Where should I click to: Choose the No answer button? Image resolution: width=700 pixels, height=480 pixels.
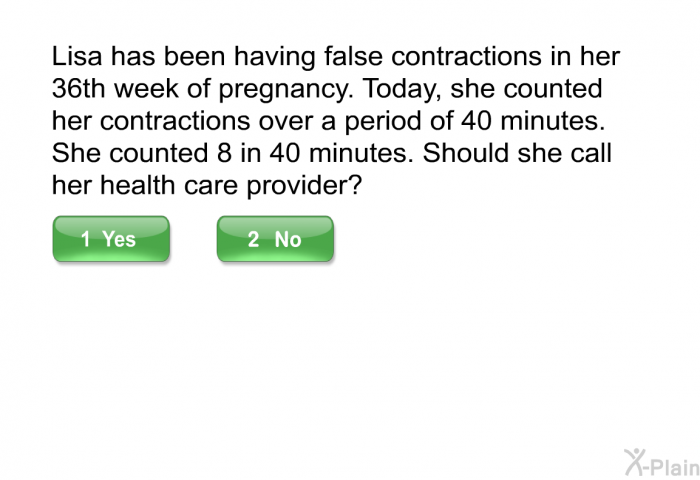click(x=275, y=239)
